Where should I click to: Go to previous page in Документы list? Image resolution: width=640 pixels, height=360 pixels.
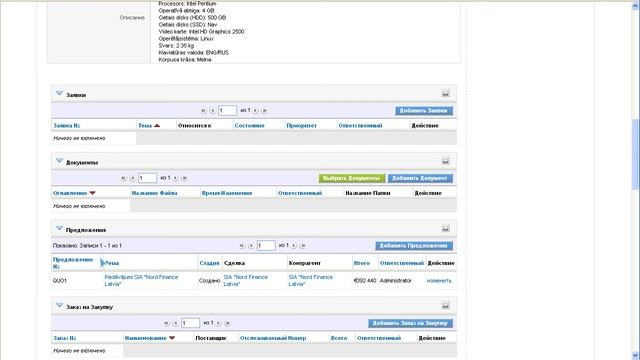click(132, 178)
